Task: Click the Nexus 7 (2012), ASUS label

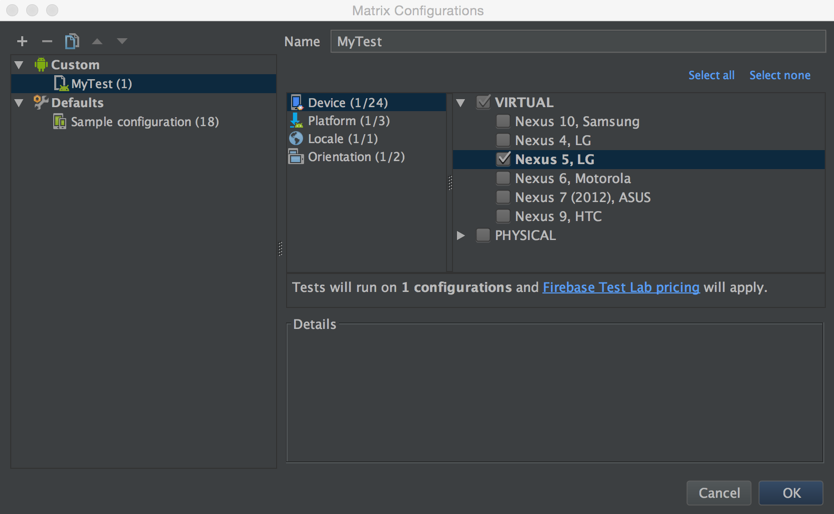Action: 582,197
